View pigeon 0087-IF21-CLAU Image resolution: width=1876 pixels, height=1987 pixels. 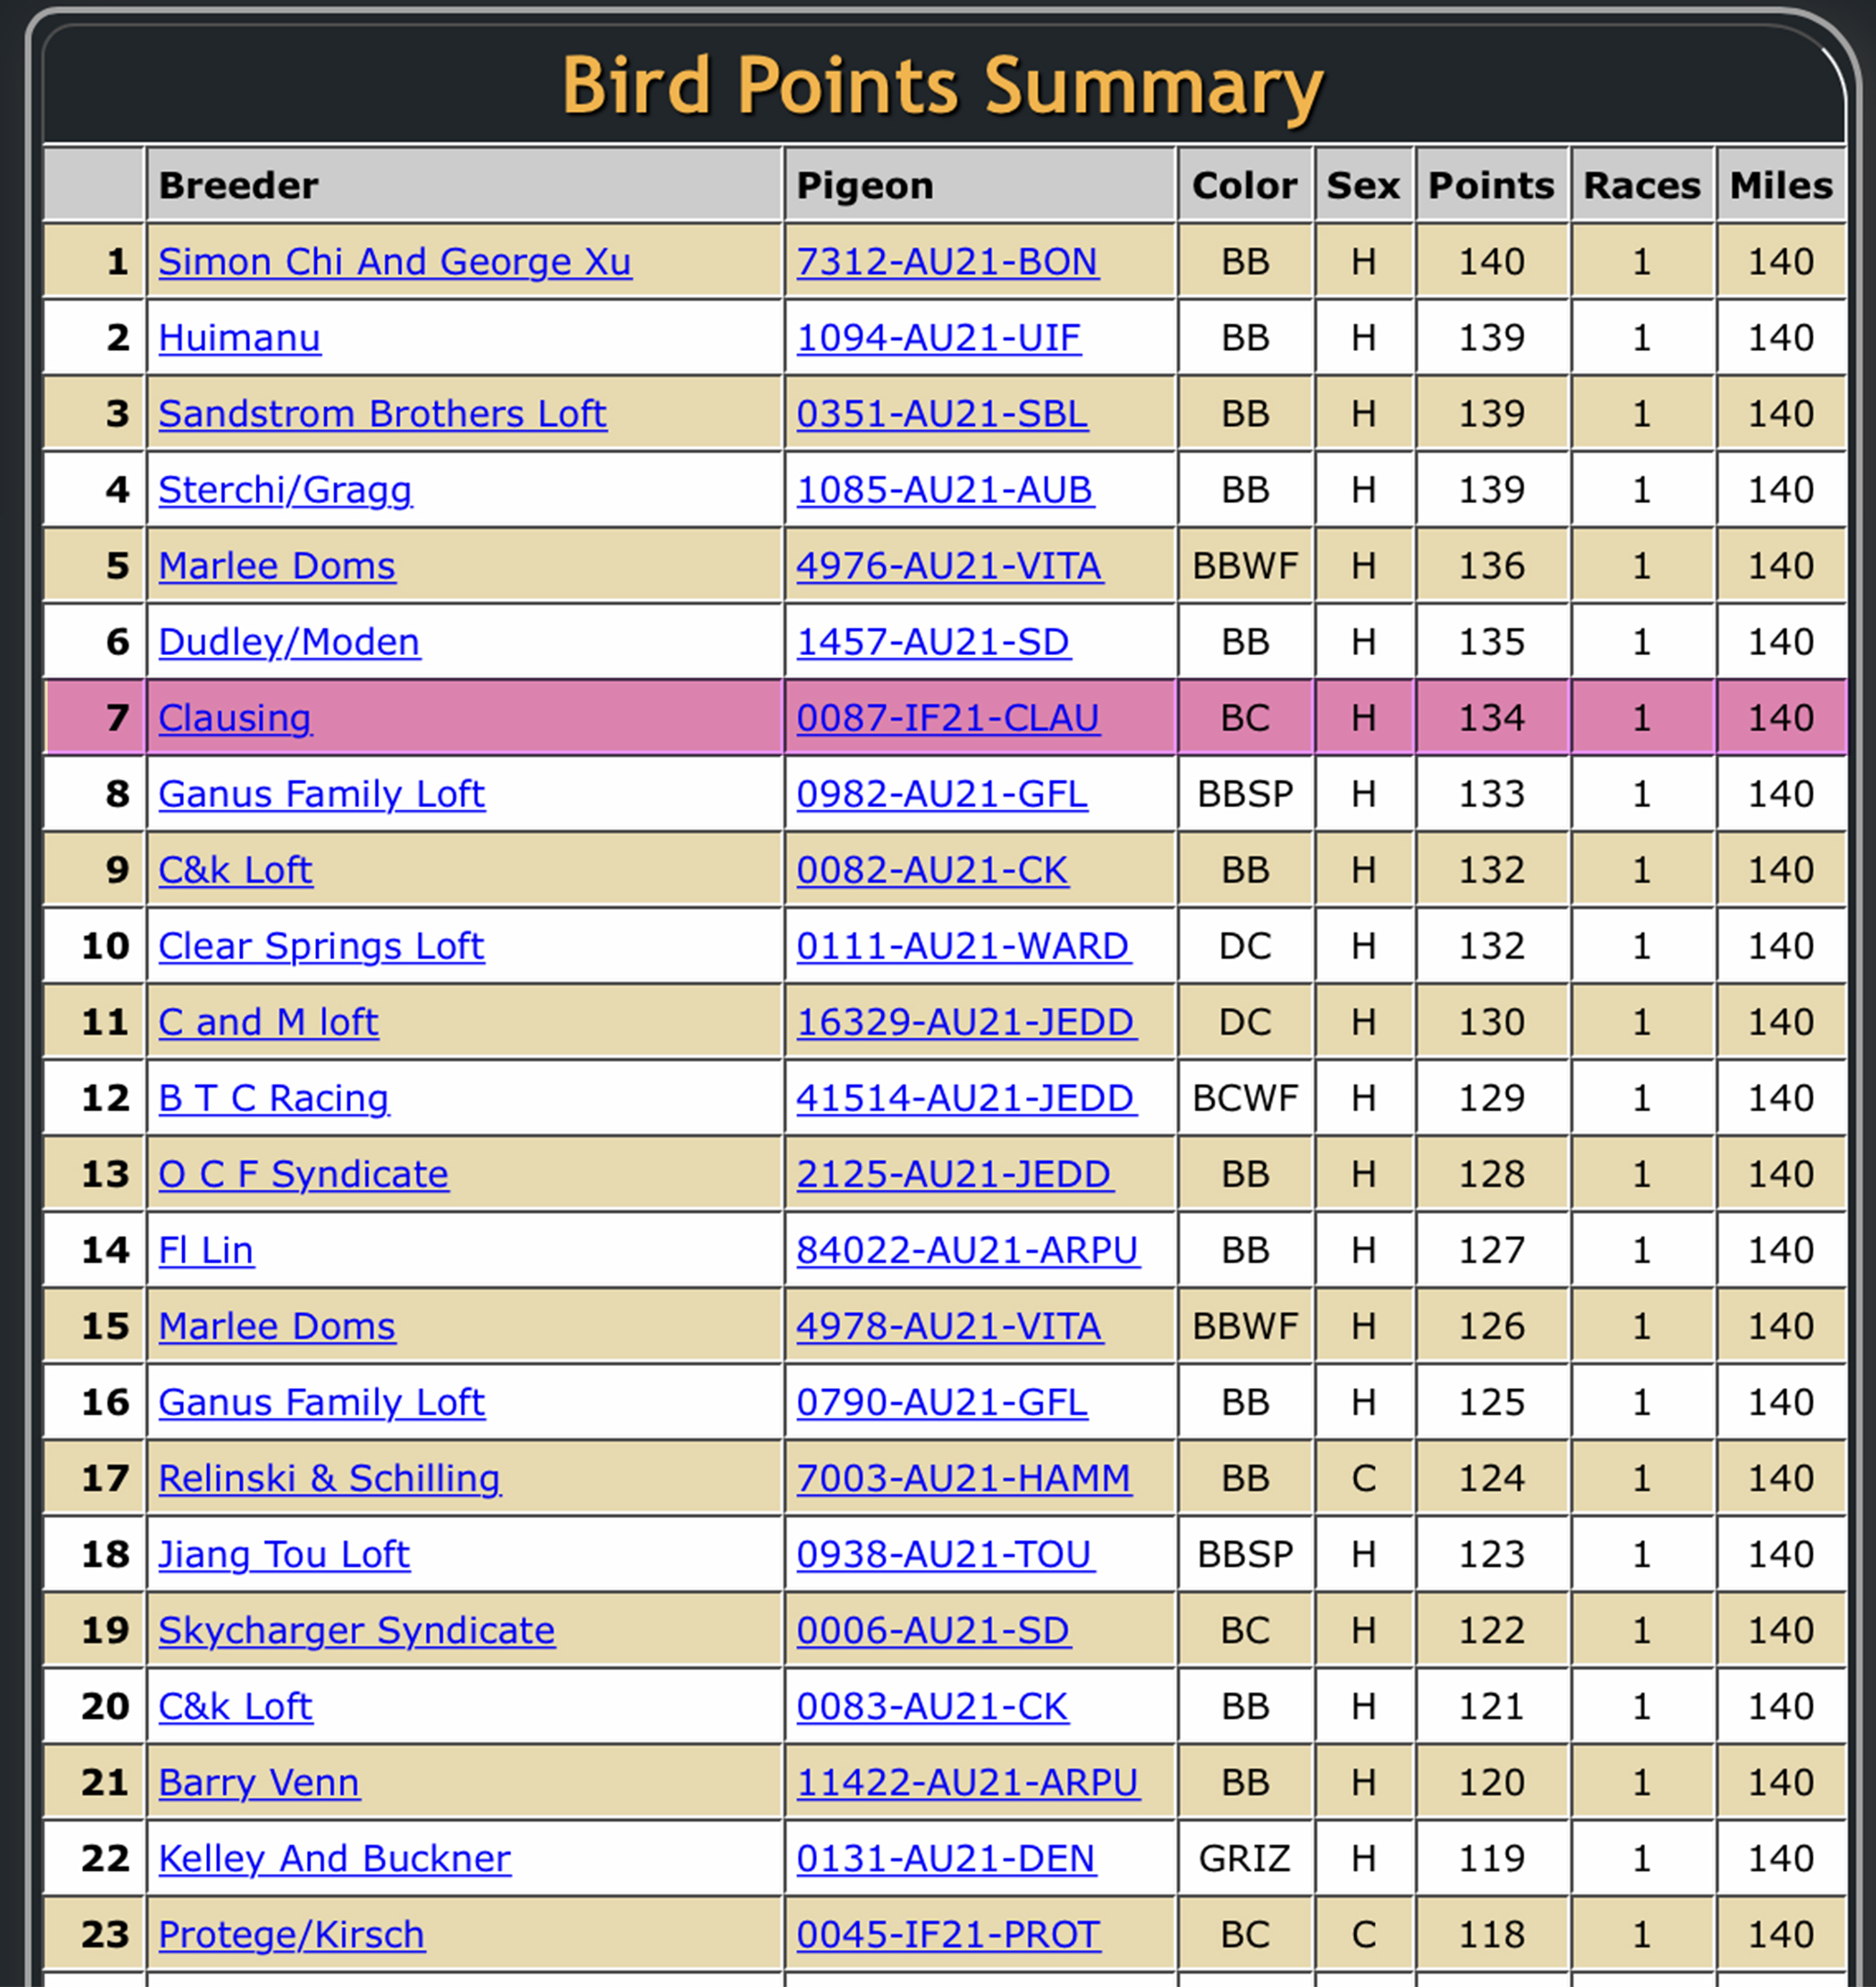click(x=947, y=718)
